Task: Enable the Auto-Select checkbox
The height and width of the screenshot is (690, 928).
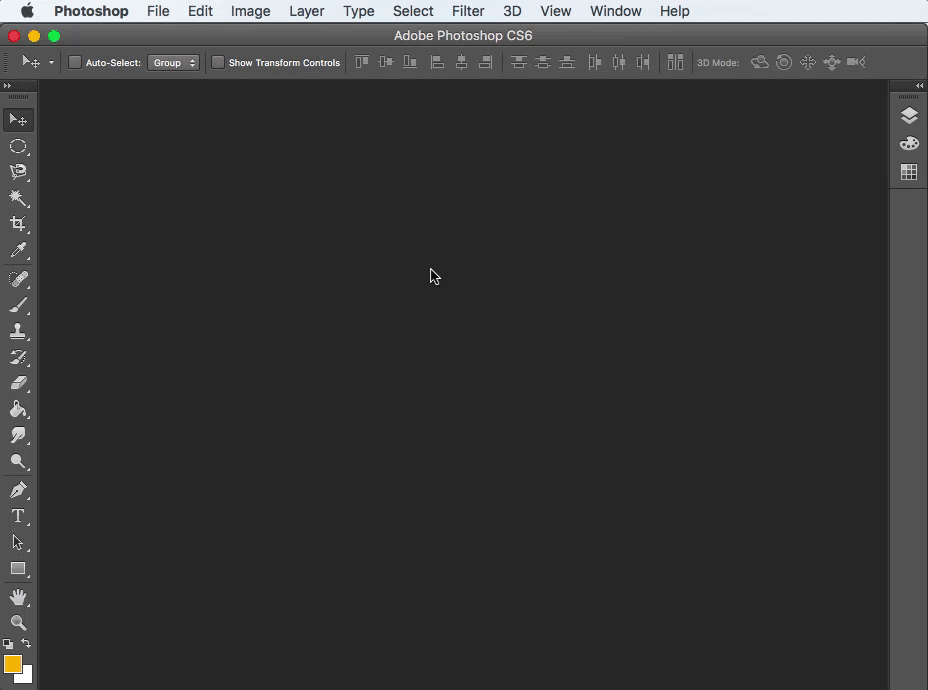Action: (x=75, y=62)
